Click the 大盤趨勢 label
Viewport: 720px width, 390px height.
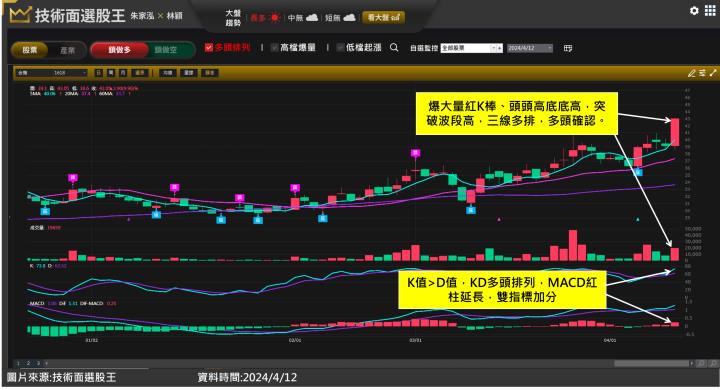(233, 18)
